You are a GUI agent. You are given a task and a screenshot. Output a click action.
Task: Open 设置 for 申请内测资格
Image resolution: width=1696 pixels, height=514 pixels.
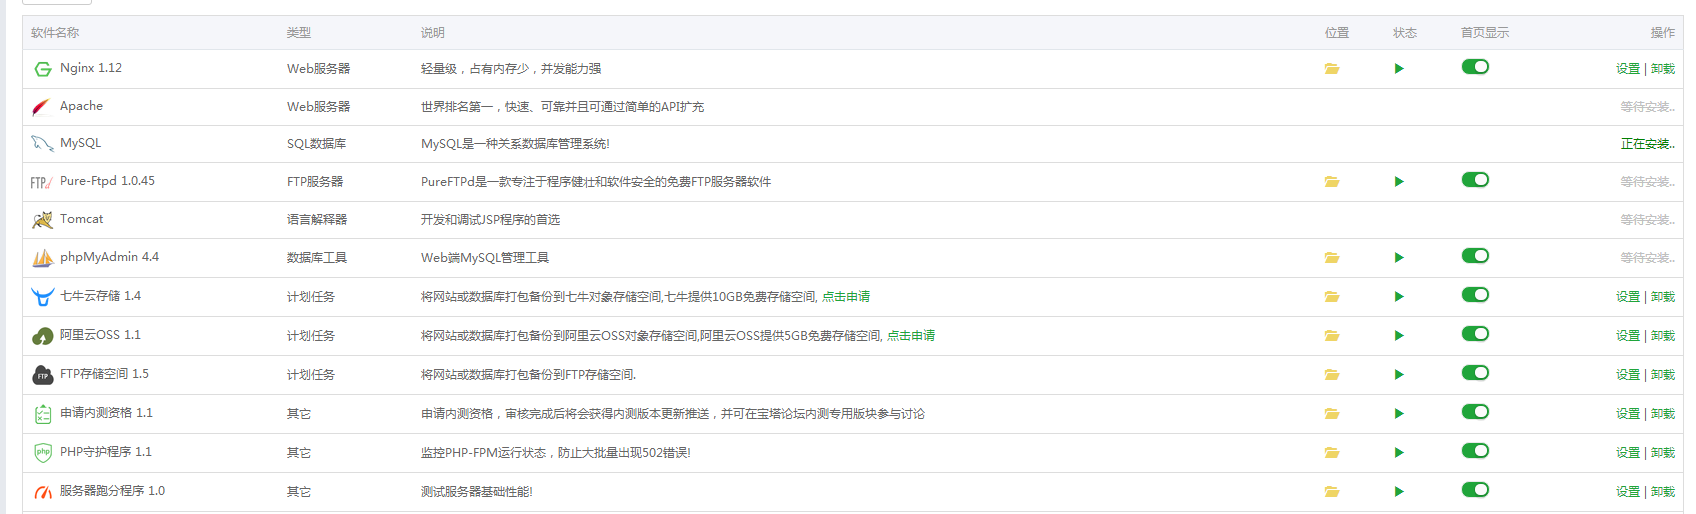click(x=1628, y=414)
